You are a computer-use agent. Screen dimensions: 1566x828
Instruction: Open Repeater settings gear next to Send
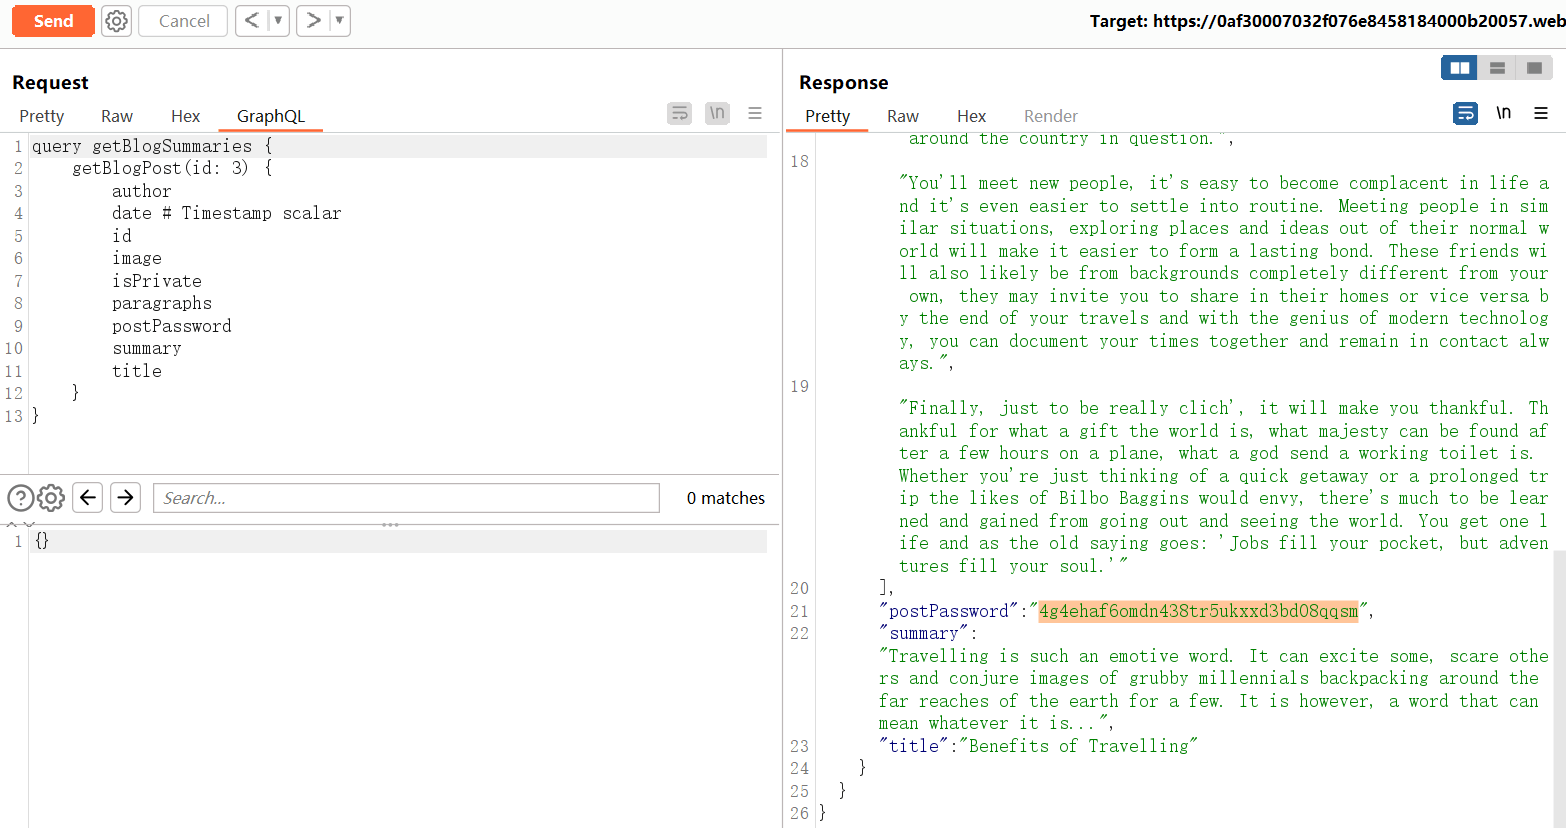(x=117, y=21)
